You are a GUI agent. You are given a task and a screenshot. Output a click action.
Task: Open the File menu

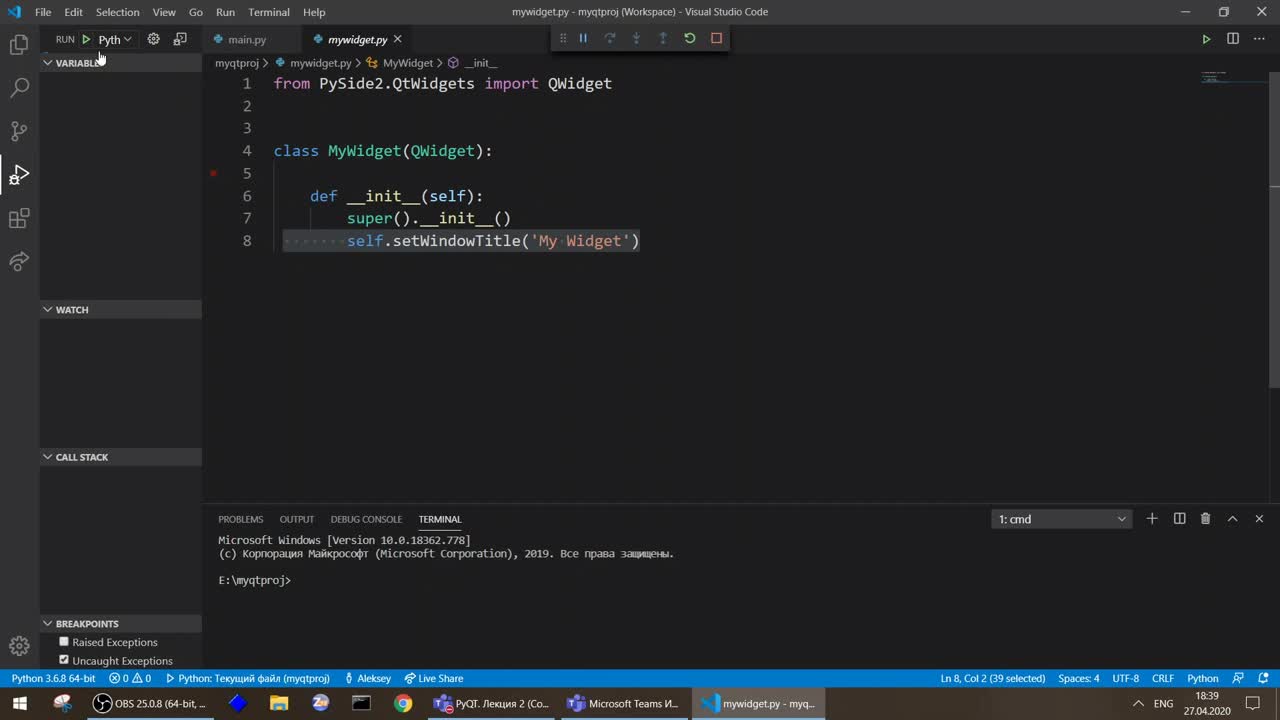tap(43, 12)
